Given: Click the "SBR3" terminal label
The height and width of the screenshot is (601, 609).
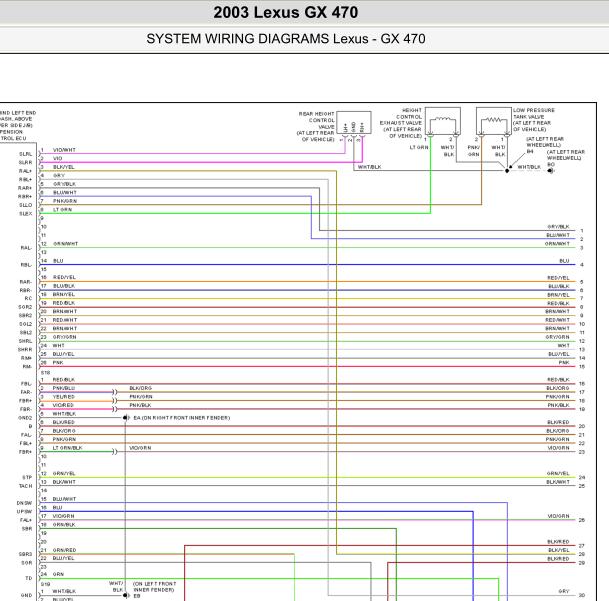Looking at the screenshot, I should tap(26, 554).
